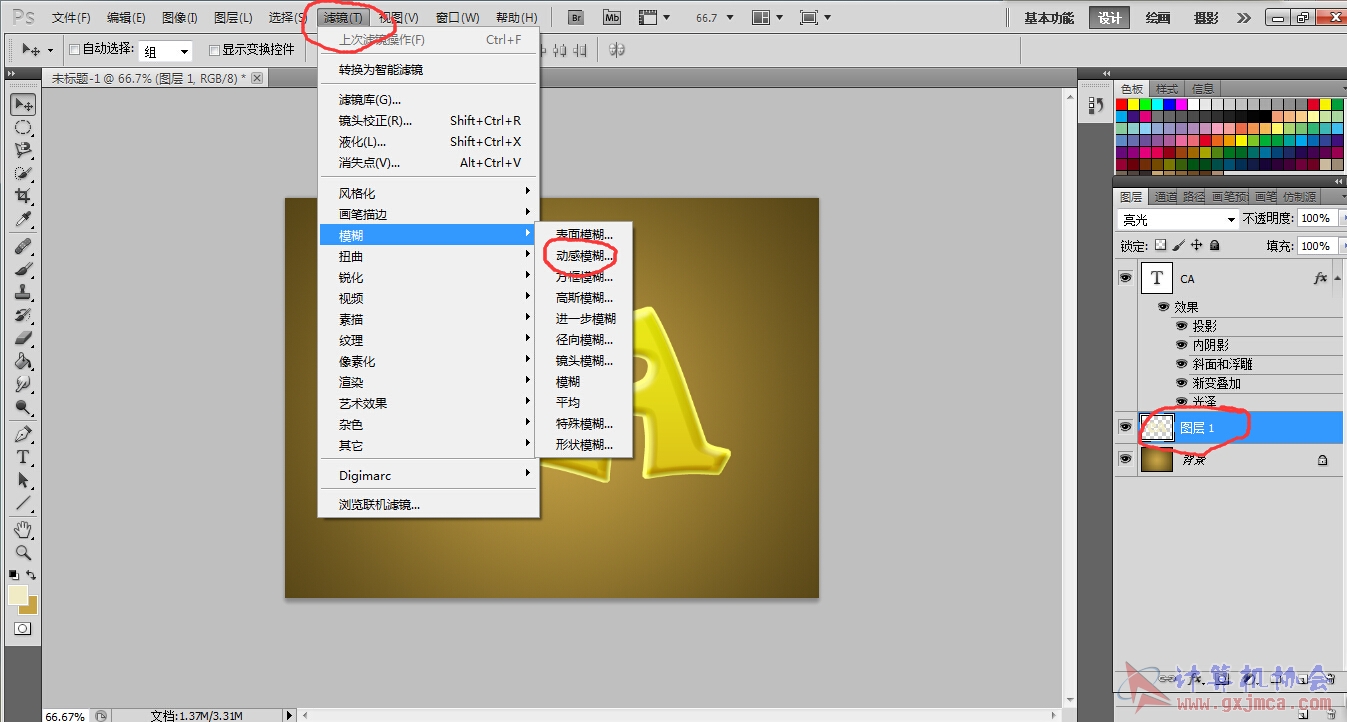Toggle visibility of the 斜面和浮雕 effect
This screenshot has width=1347, height=722.
tap(1181, 364)
